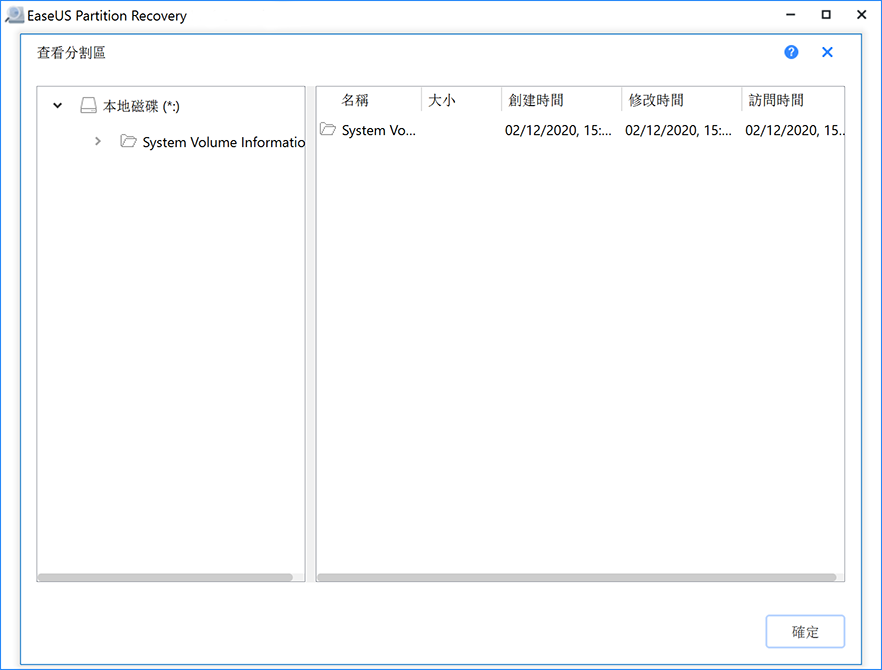Collapse the 本地磁碟 (*:) tree node
882x670 pixels.
pos(57,106)
